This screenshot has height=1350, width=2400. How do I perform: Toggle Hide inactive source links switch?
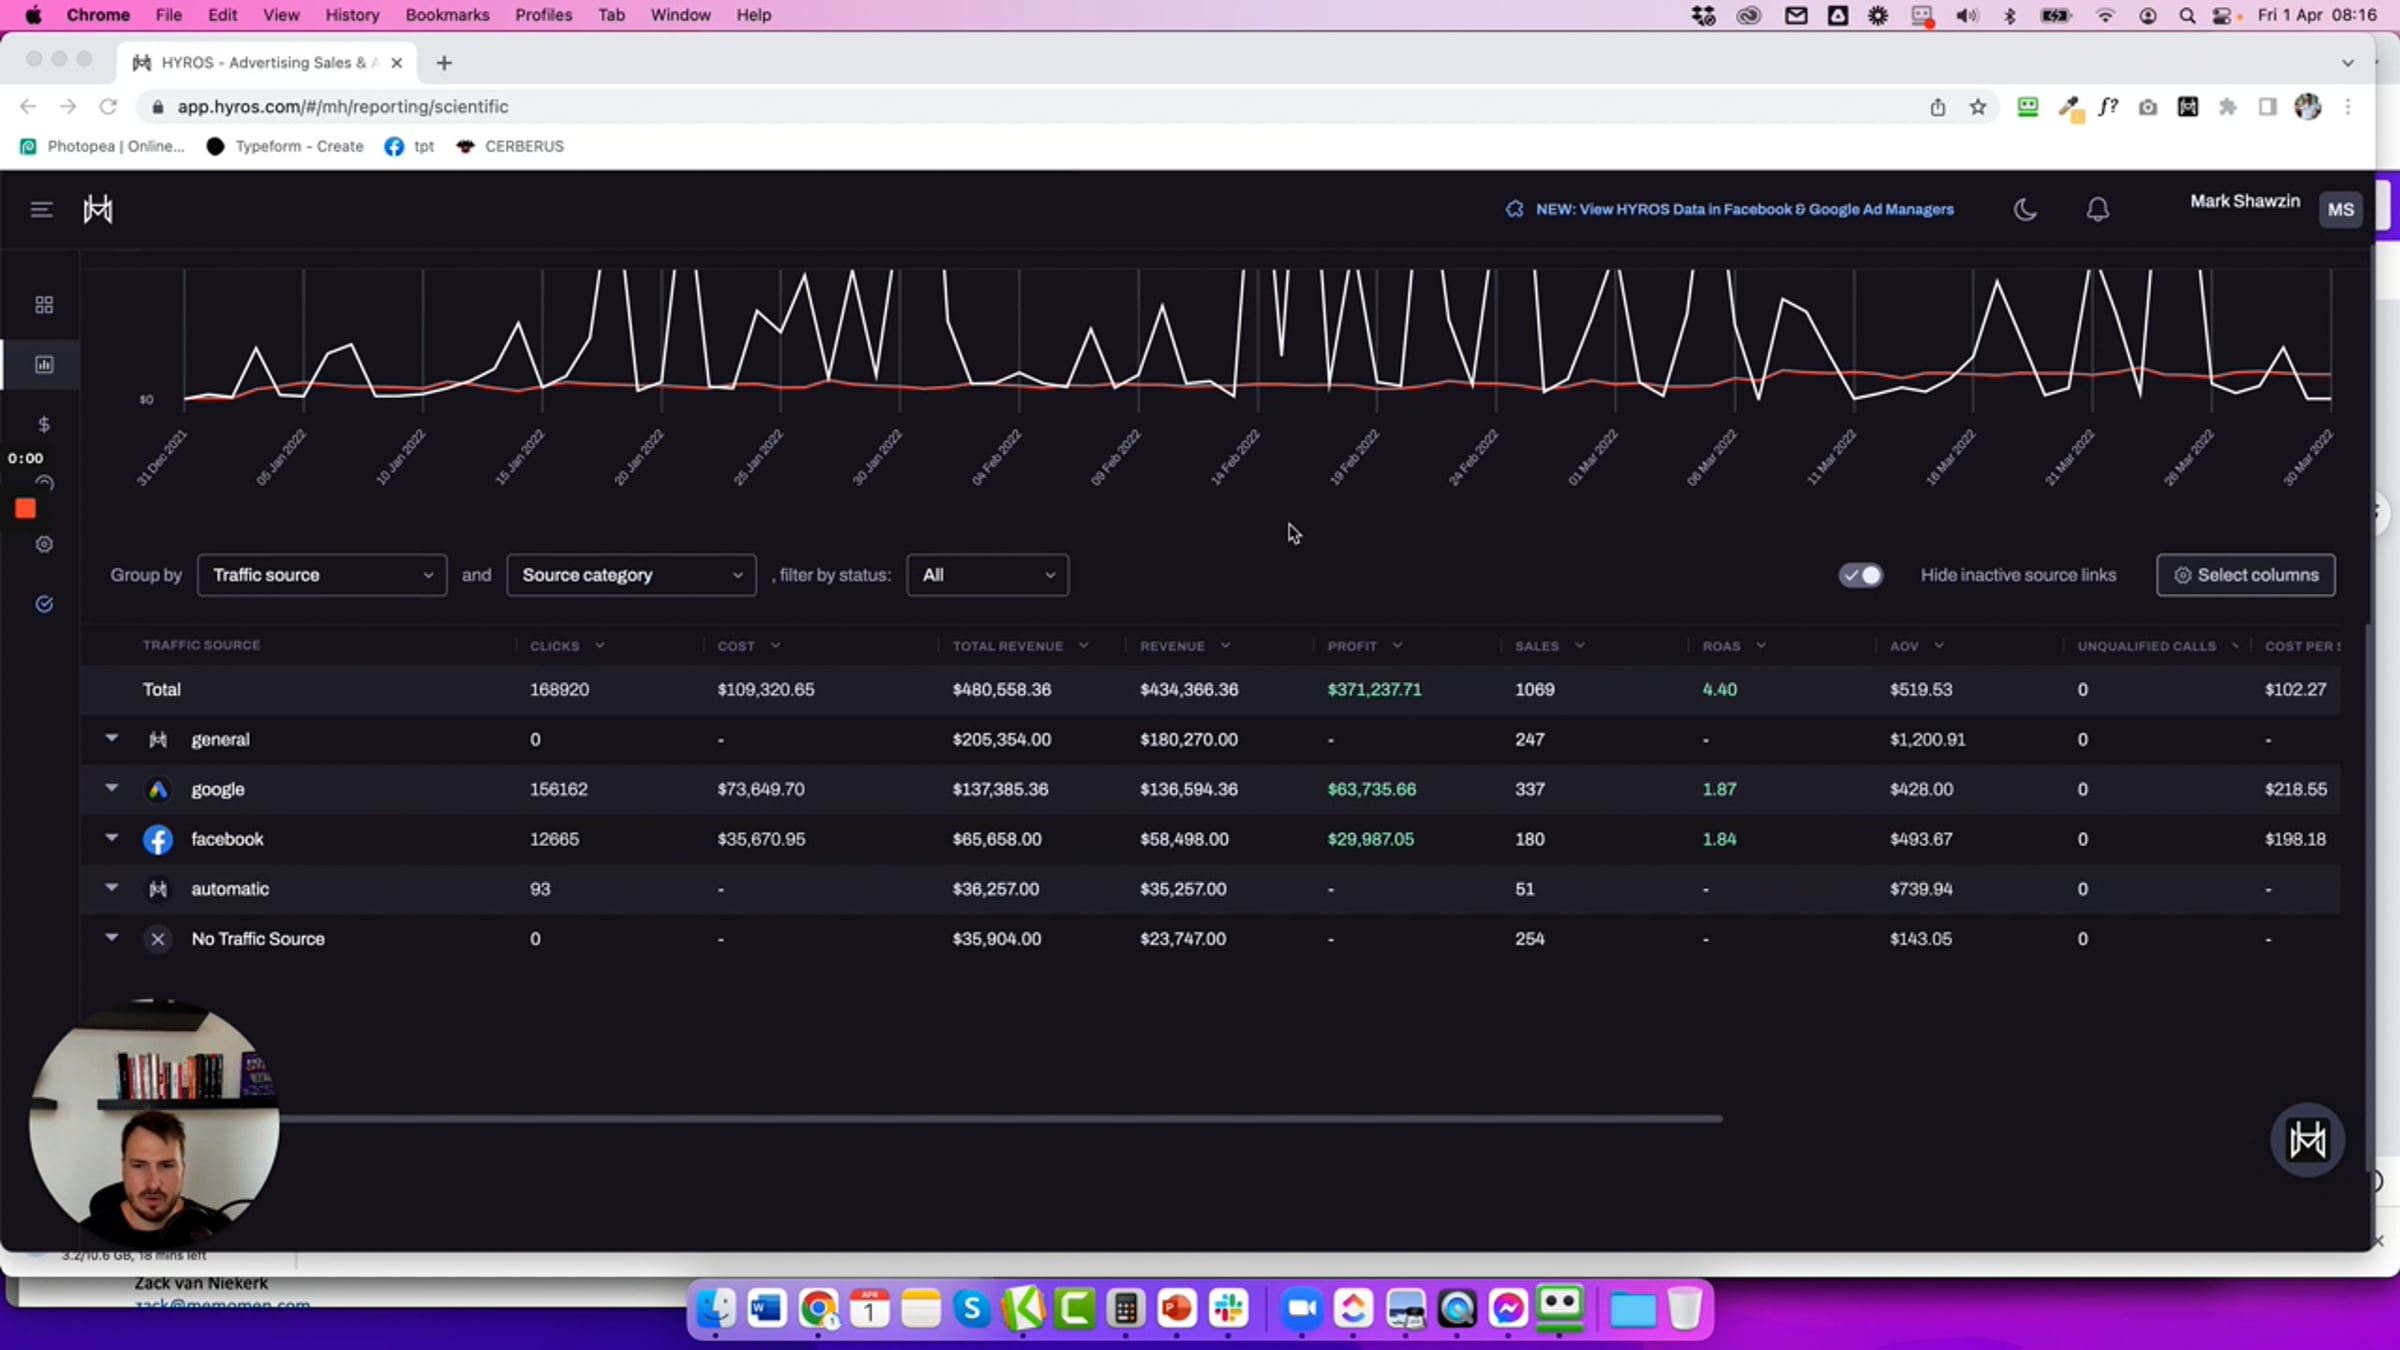(1861, 575)
